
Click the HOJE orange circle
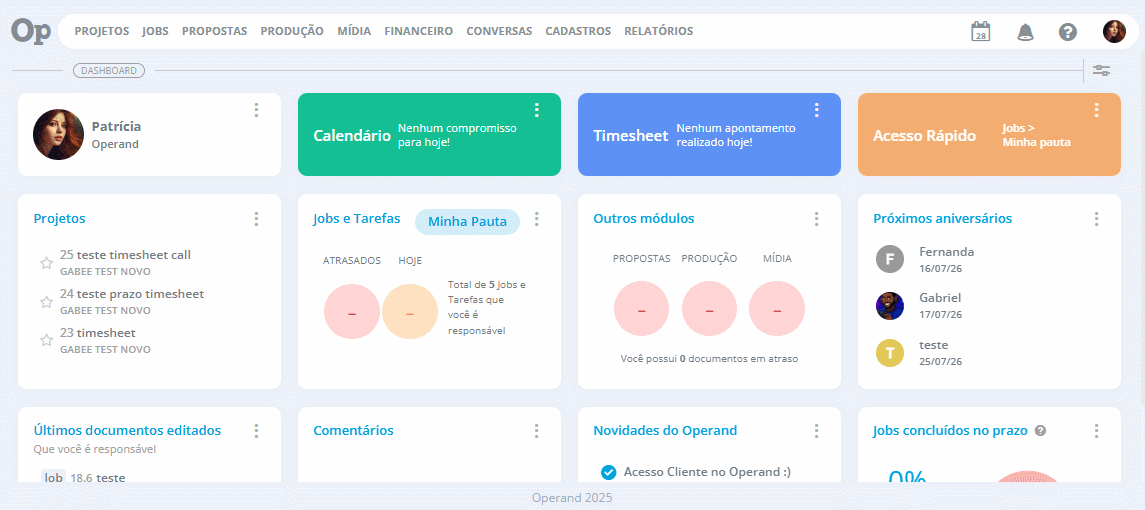(410, 312)
